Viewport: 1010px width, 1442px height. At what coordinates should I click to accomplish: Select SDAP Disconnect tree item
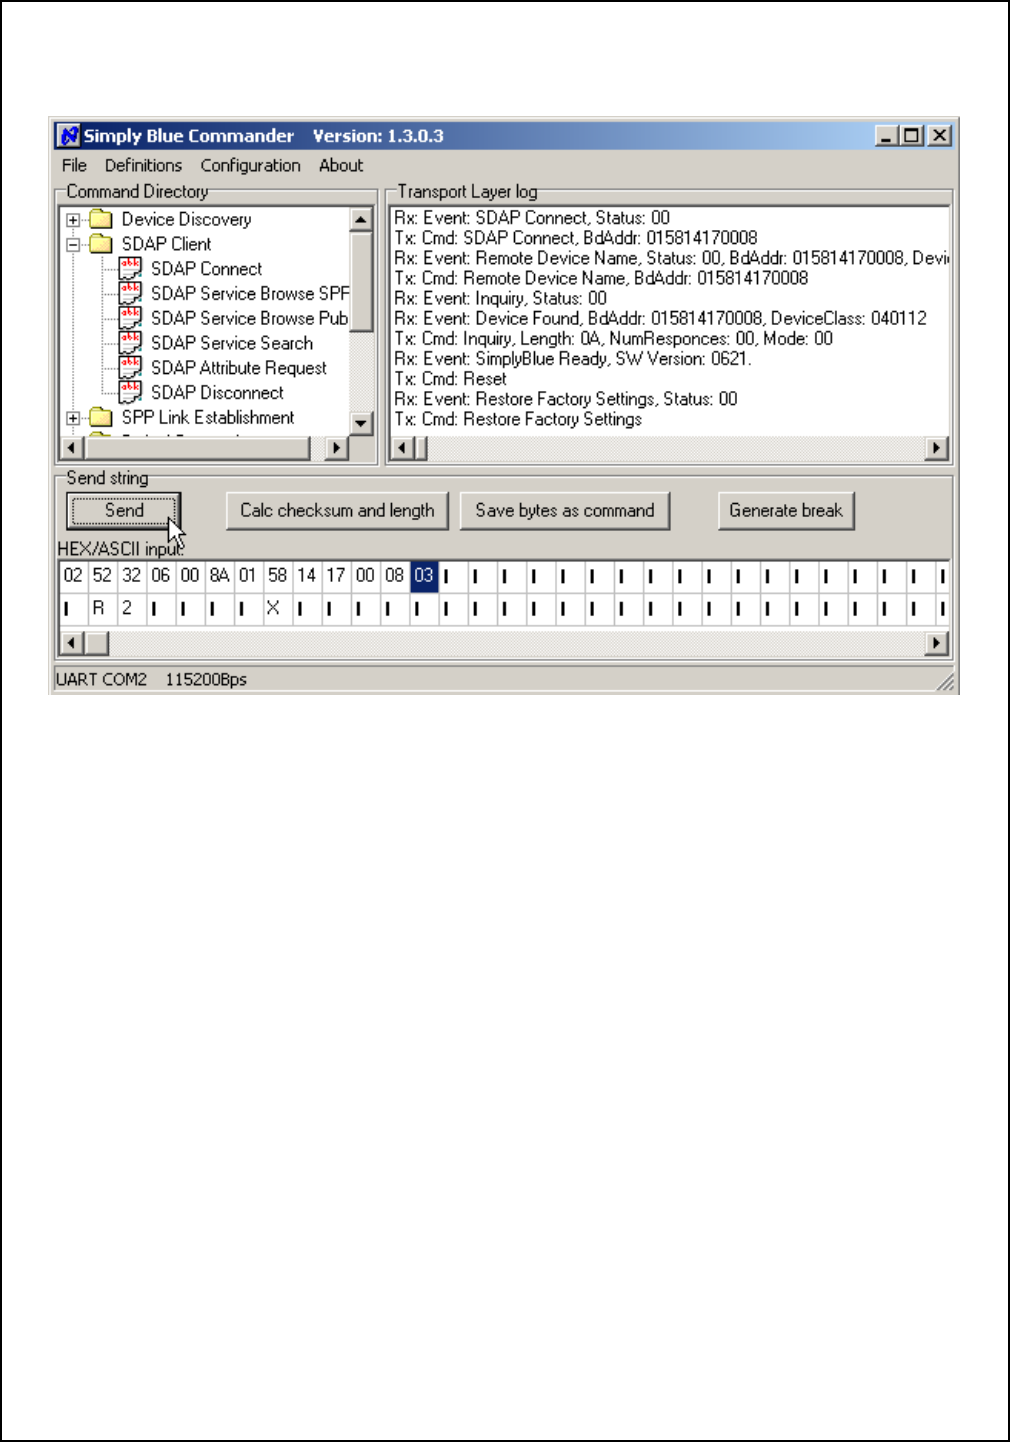tap(217, 393)
